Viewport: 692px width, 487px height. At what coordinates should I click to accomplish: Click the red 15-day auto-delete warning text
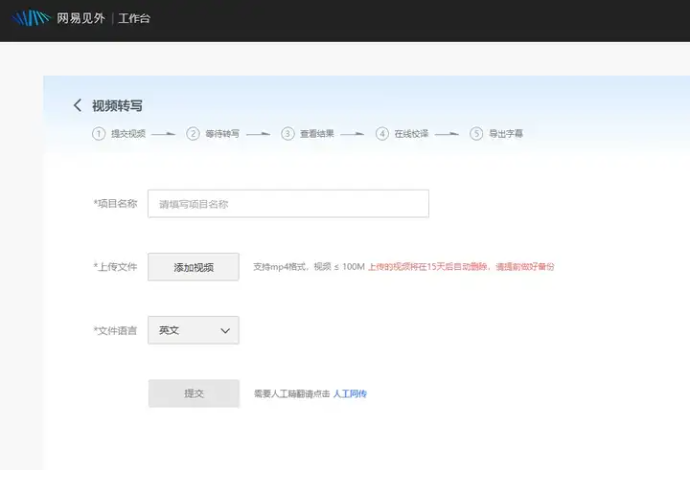pos(461,267)
